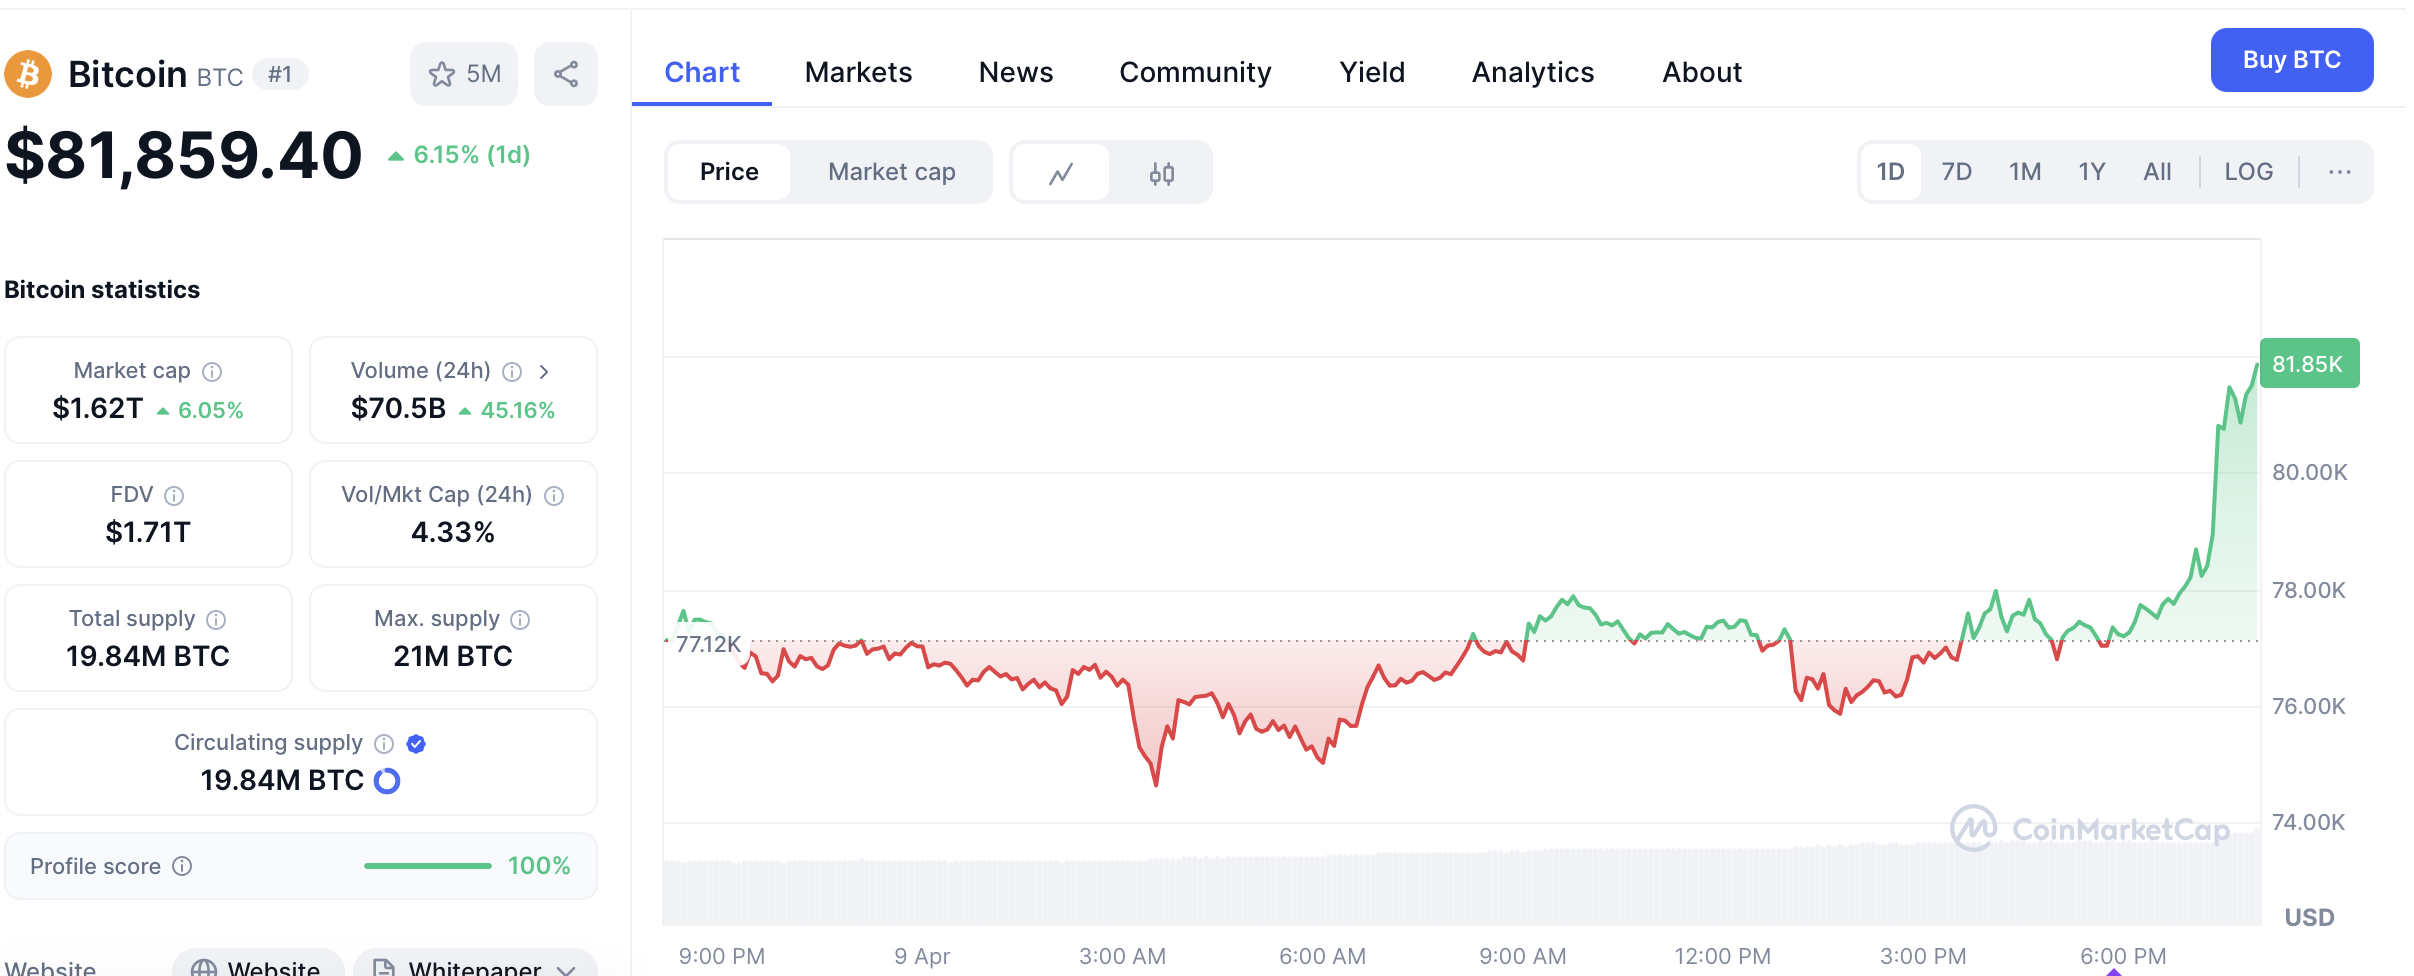
Task: Expand the Volume (24h) chevron arrow
Action: (x=544, y=372)
